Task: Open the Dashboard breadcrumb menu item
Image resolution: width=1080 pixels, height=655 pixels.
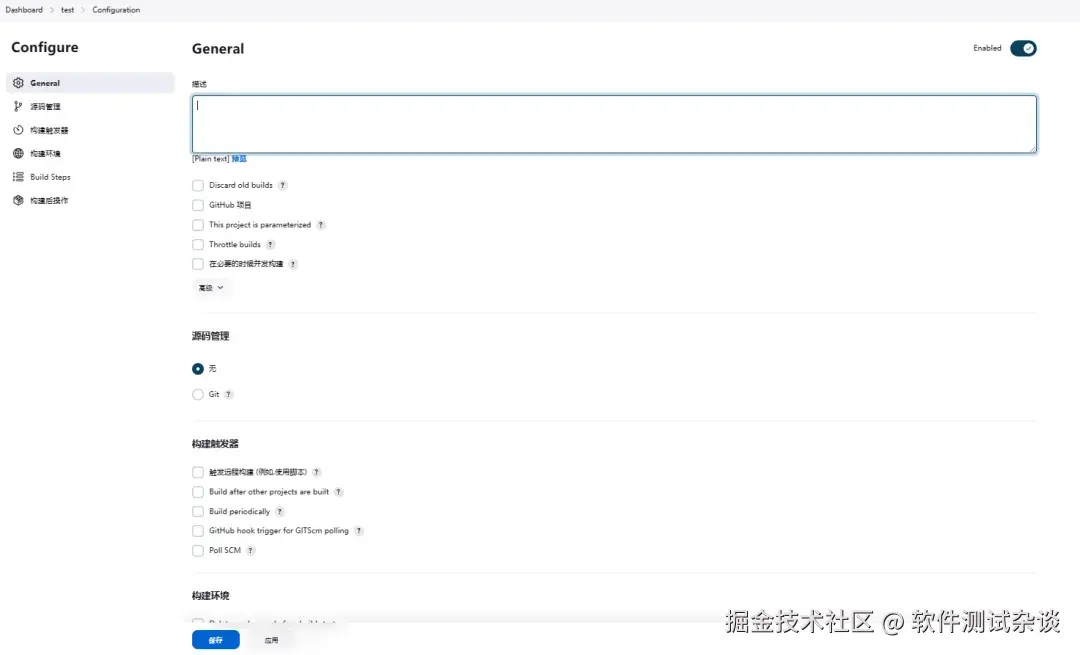Action: (x=23, y=9)
